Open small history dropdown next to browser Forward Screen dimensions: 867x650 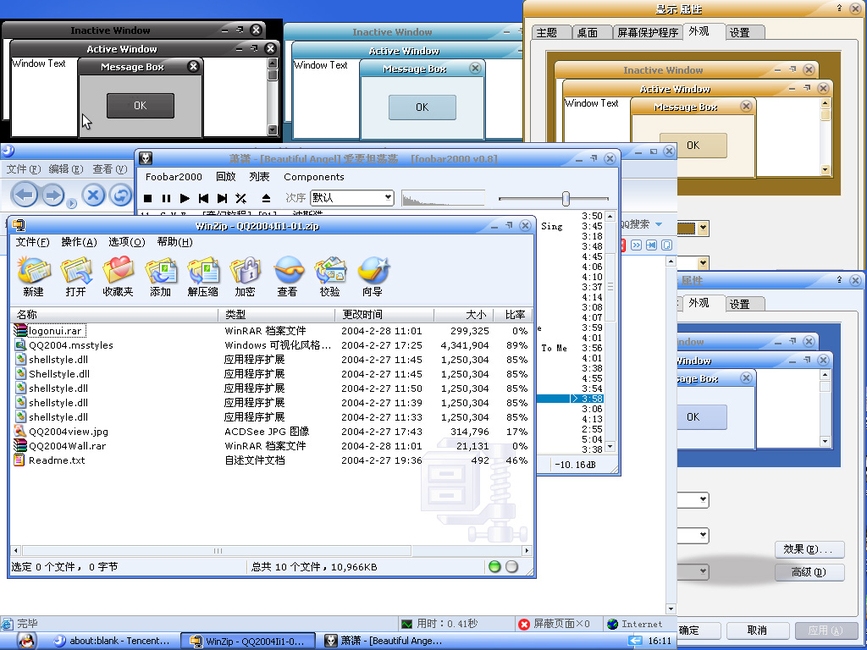(x=71, y=205)
